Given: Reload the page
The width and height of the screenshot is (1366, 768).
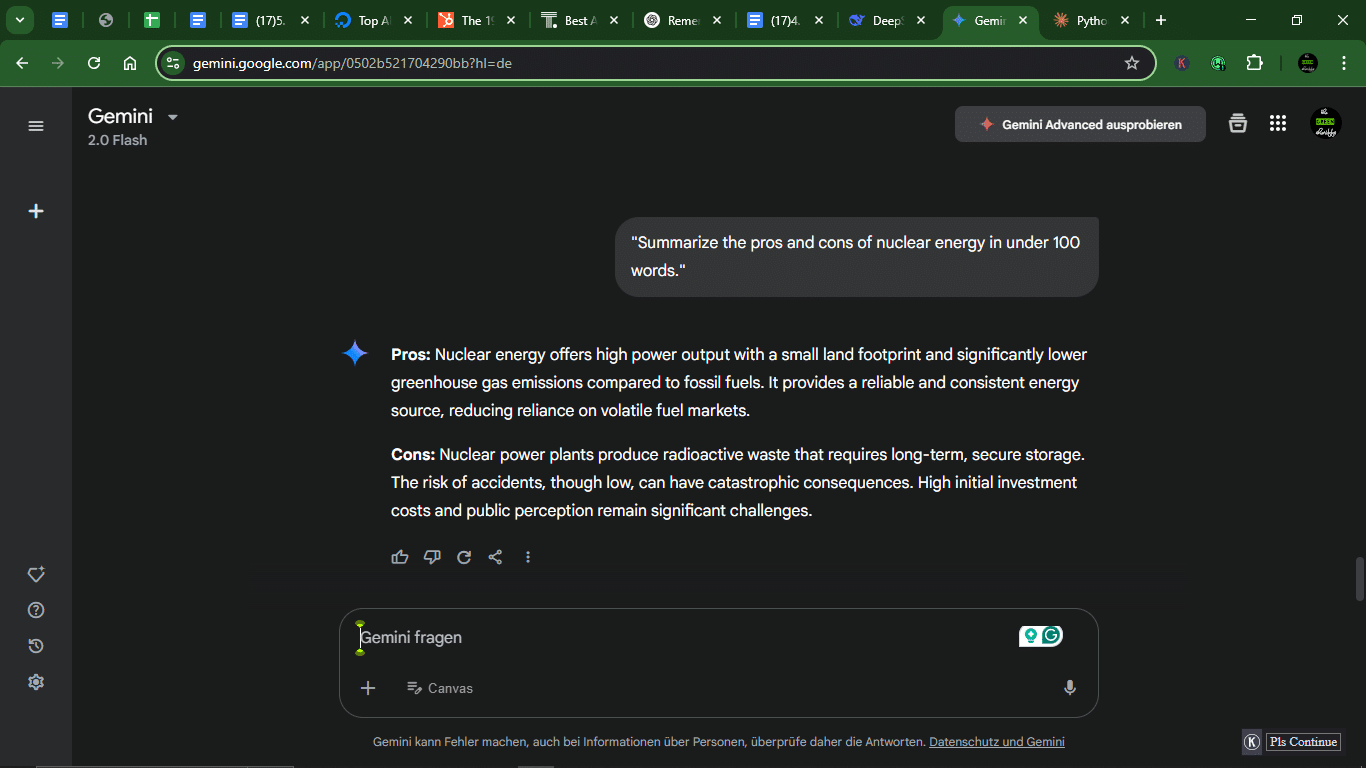Looking at the screenshot, I should pyautogui.click(x=94, y=63).
